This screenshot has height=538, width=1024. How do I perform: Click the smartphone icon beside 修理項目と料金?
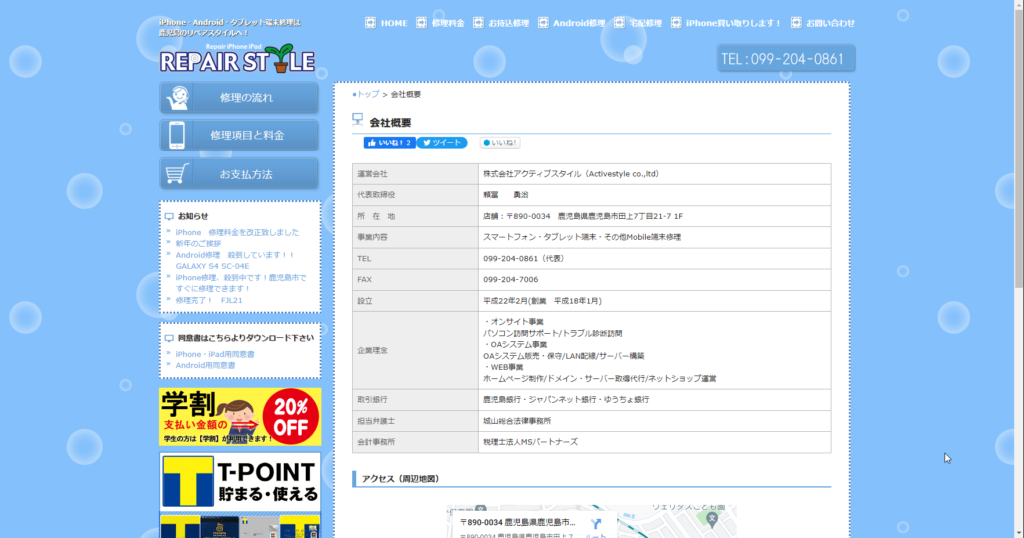point(177,136)
